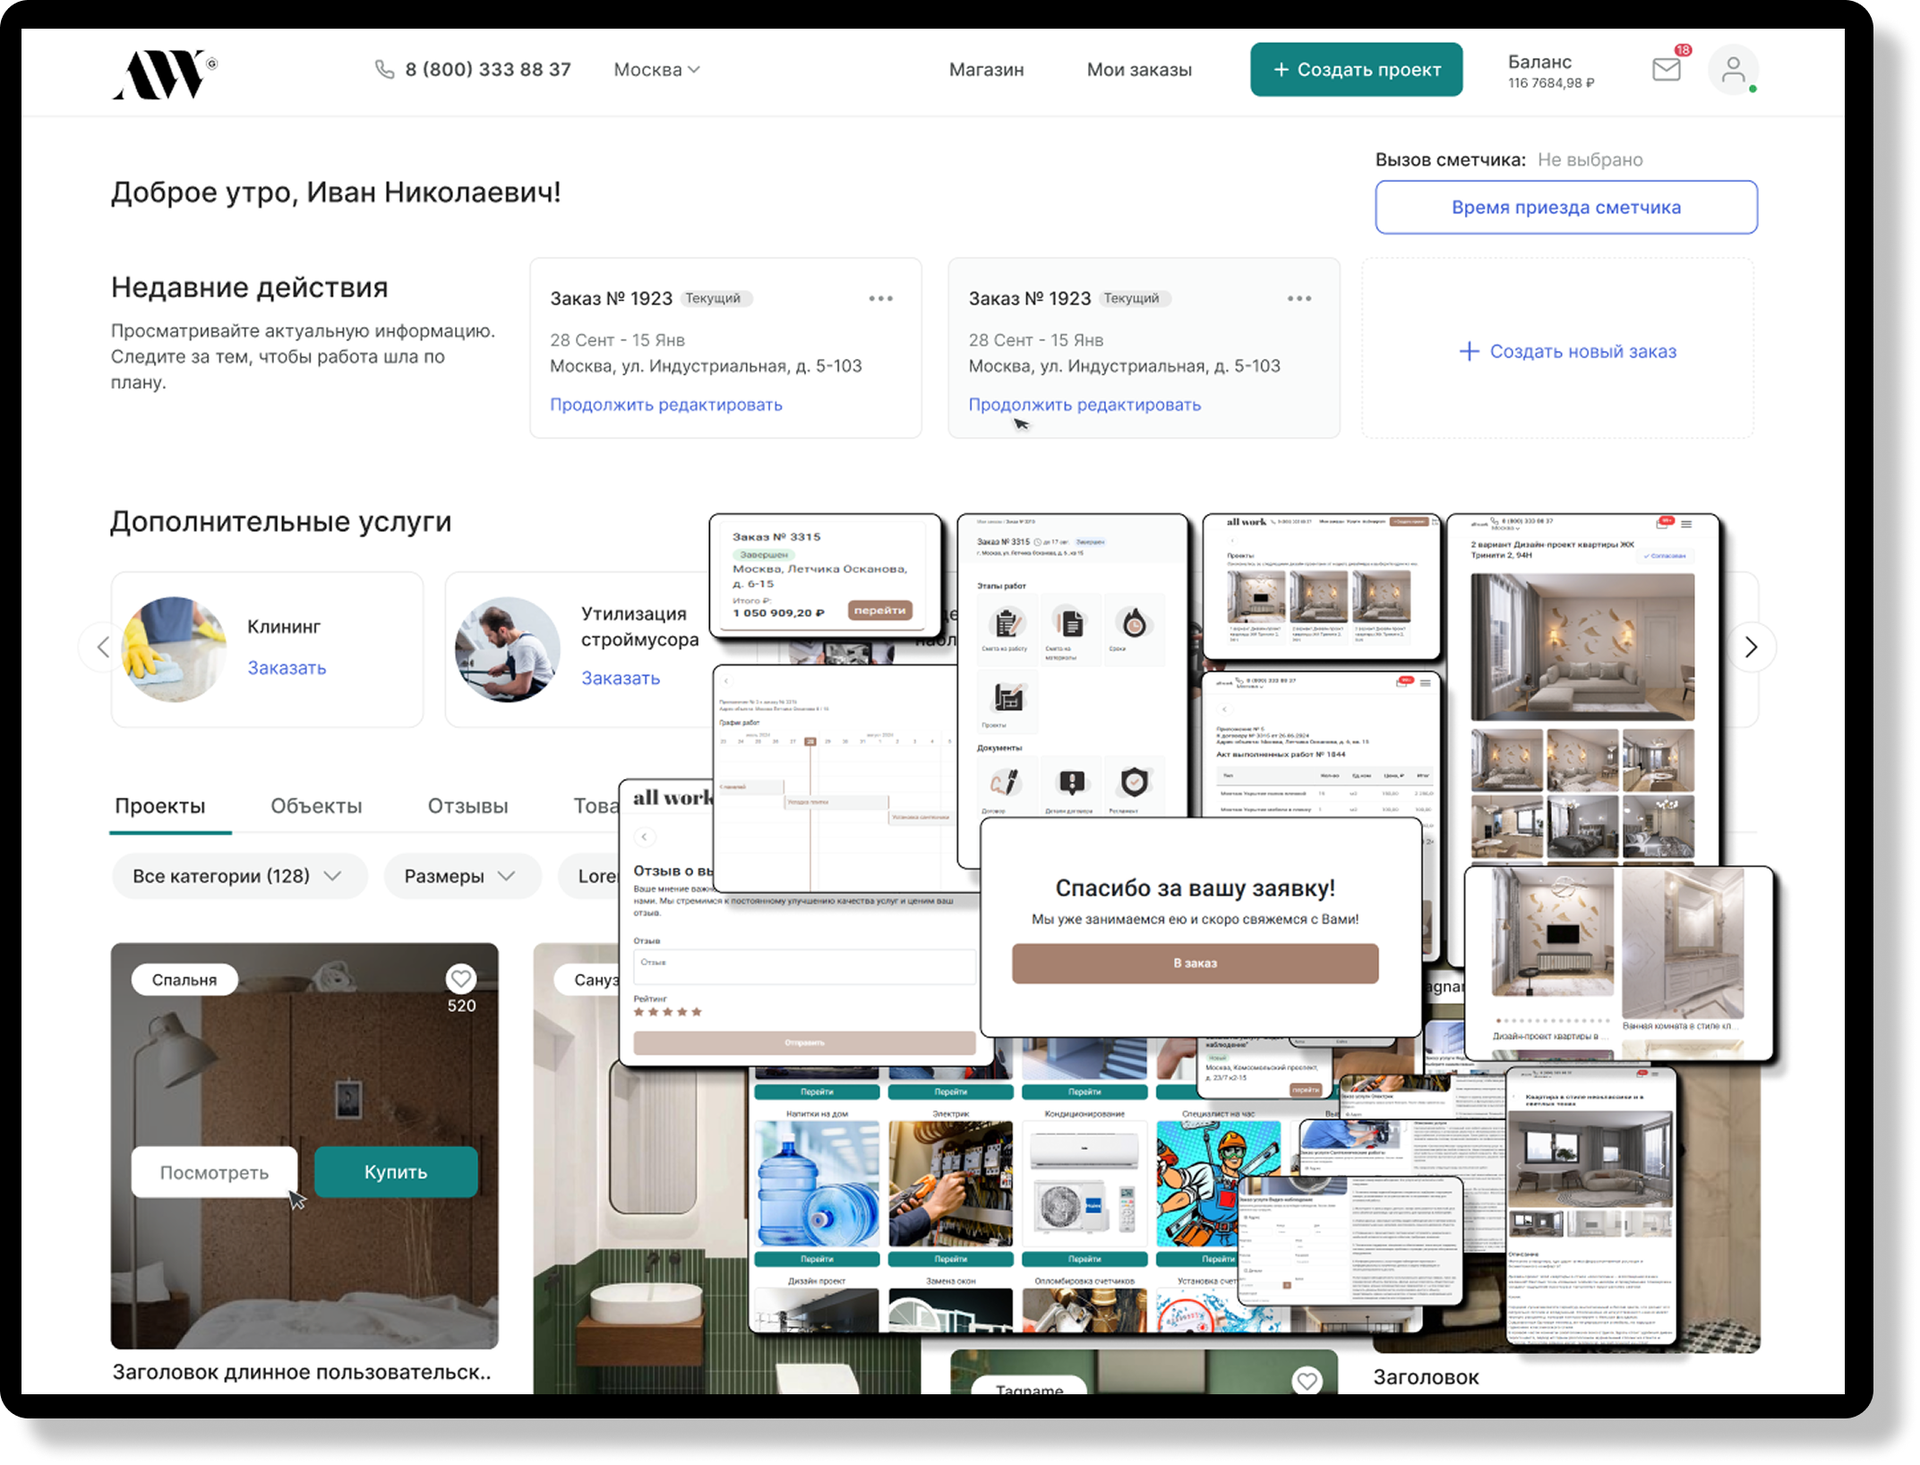Like the Спальня project with heart icon
1920x1465 pixels.
click(x=460, y=978)
